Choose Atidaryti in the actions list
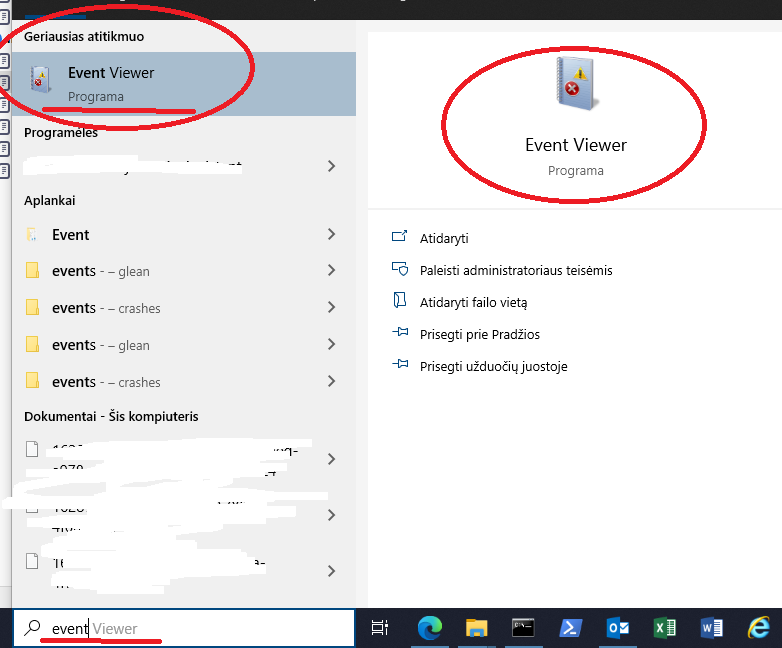 click(444, 238)
